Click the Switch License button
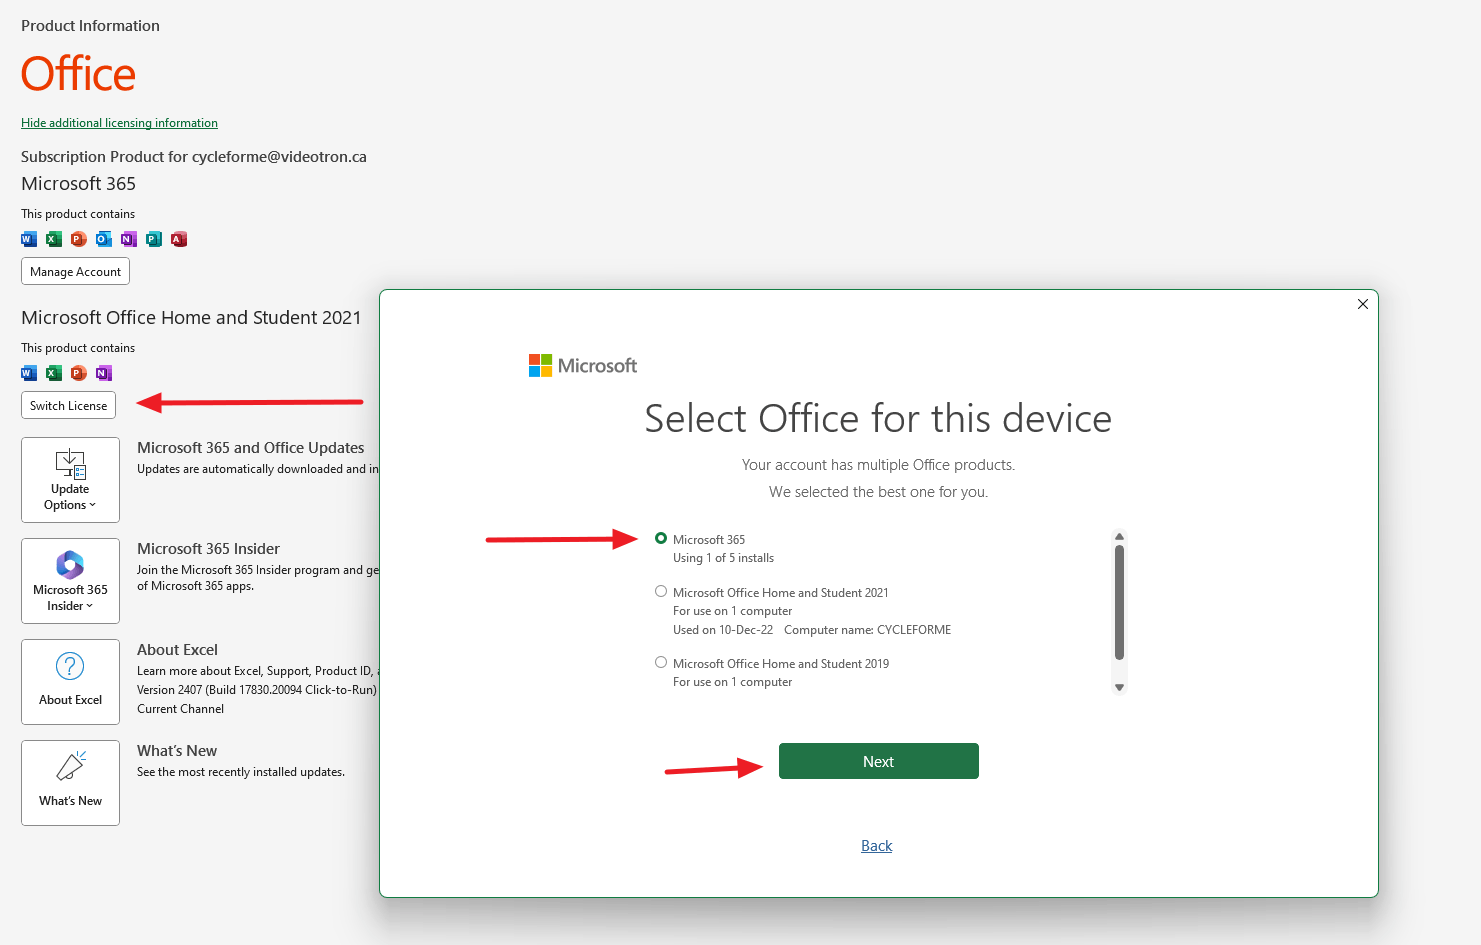 (x=68, y=405)
